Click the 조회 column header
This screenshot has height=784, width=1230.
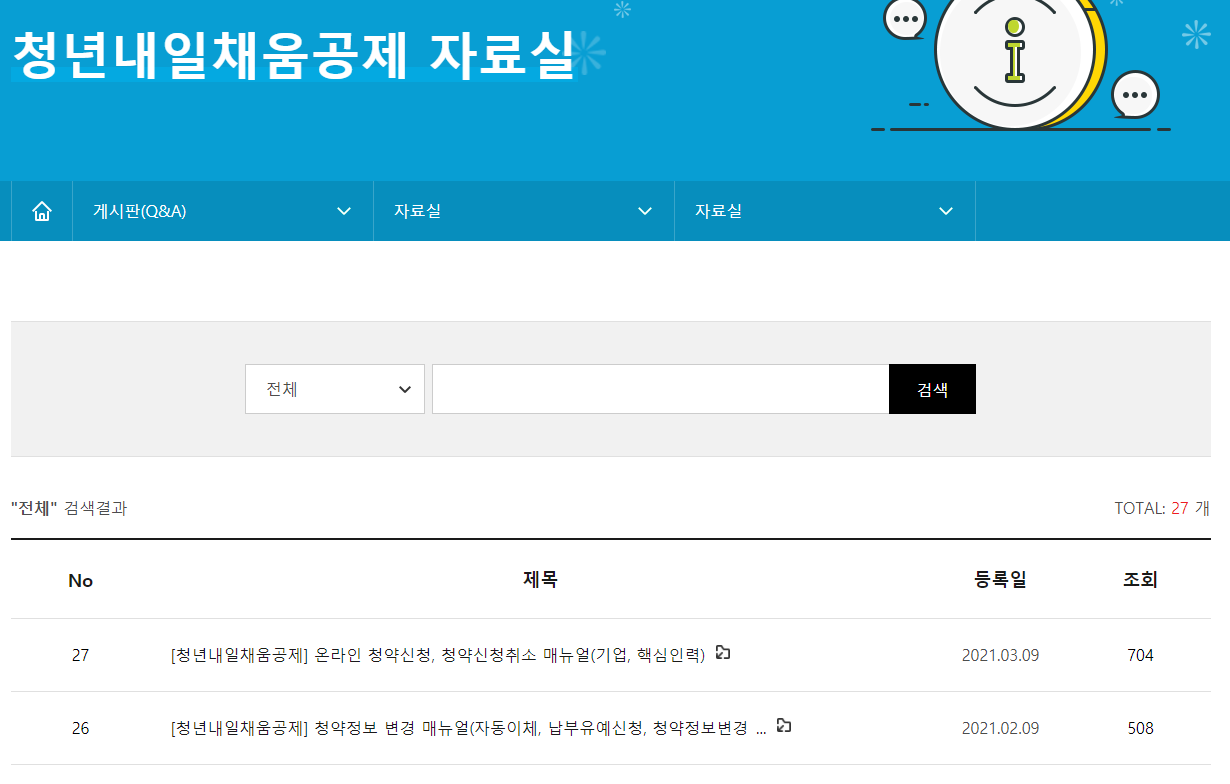click(1140, 579)
